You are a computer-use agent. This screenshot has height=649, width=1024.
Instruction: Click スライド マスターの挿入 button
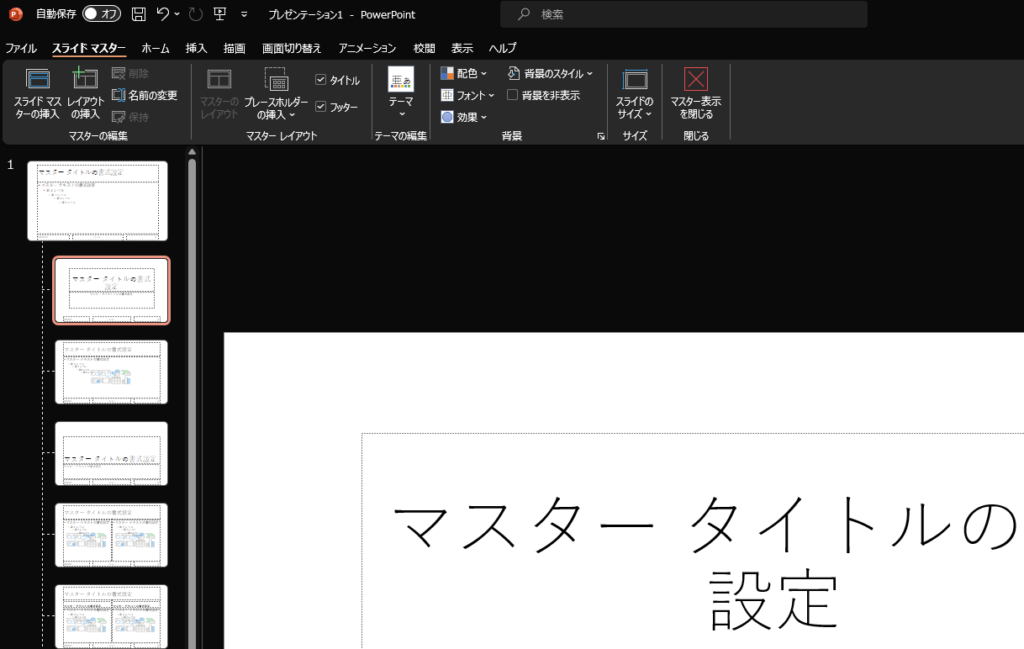(x=37, y=93)
